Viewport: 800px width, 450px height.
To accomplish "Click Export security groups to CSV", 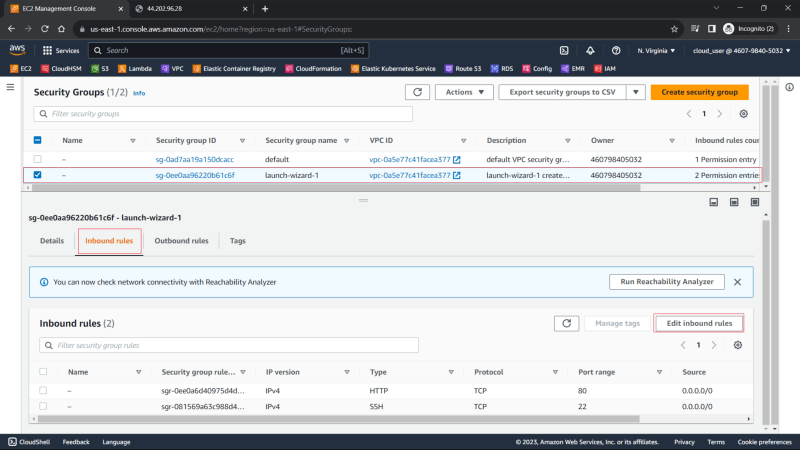I will [562, 92].
